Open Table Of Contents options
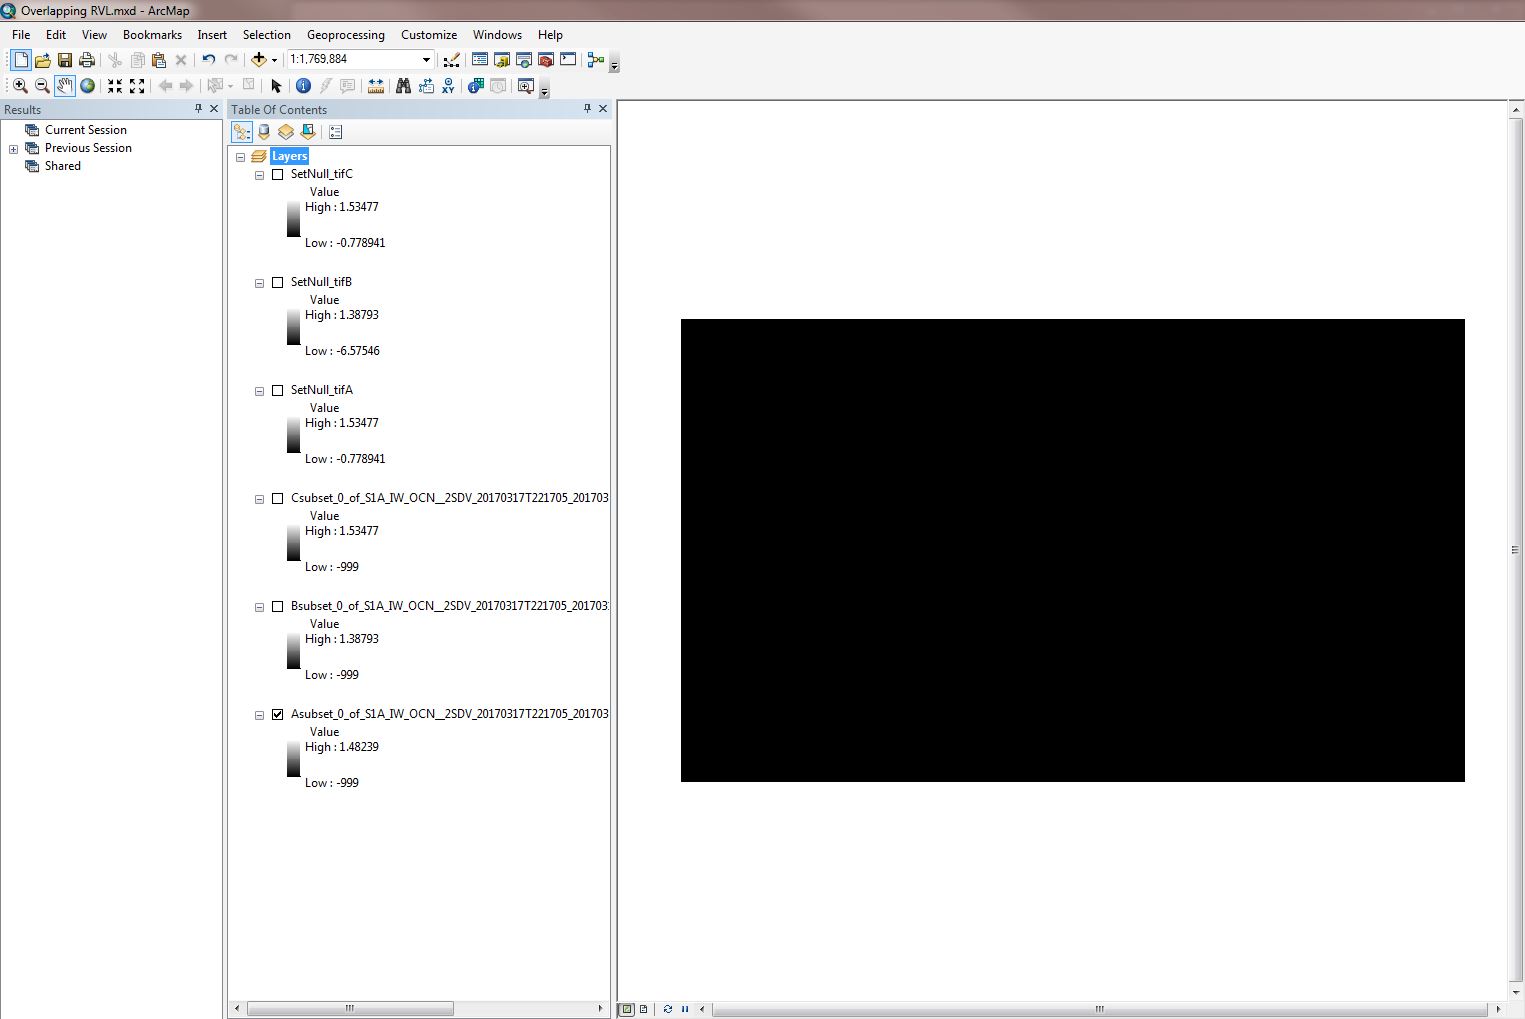 [335, 132]
